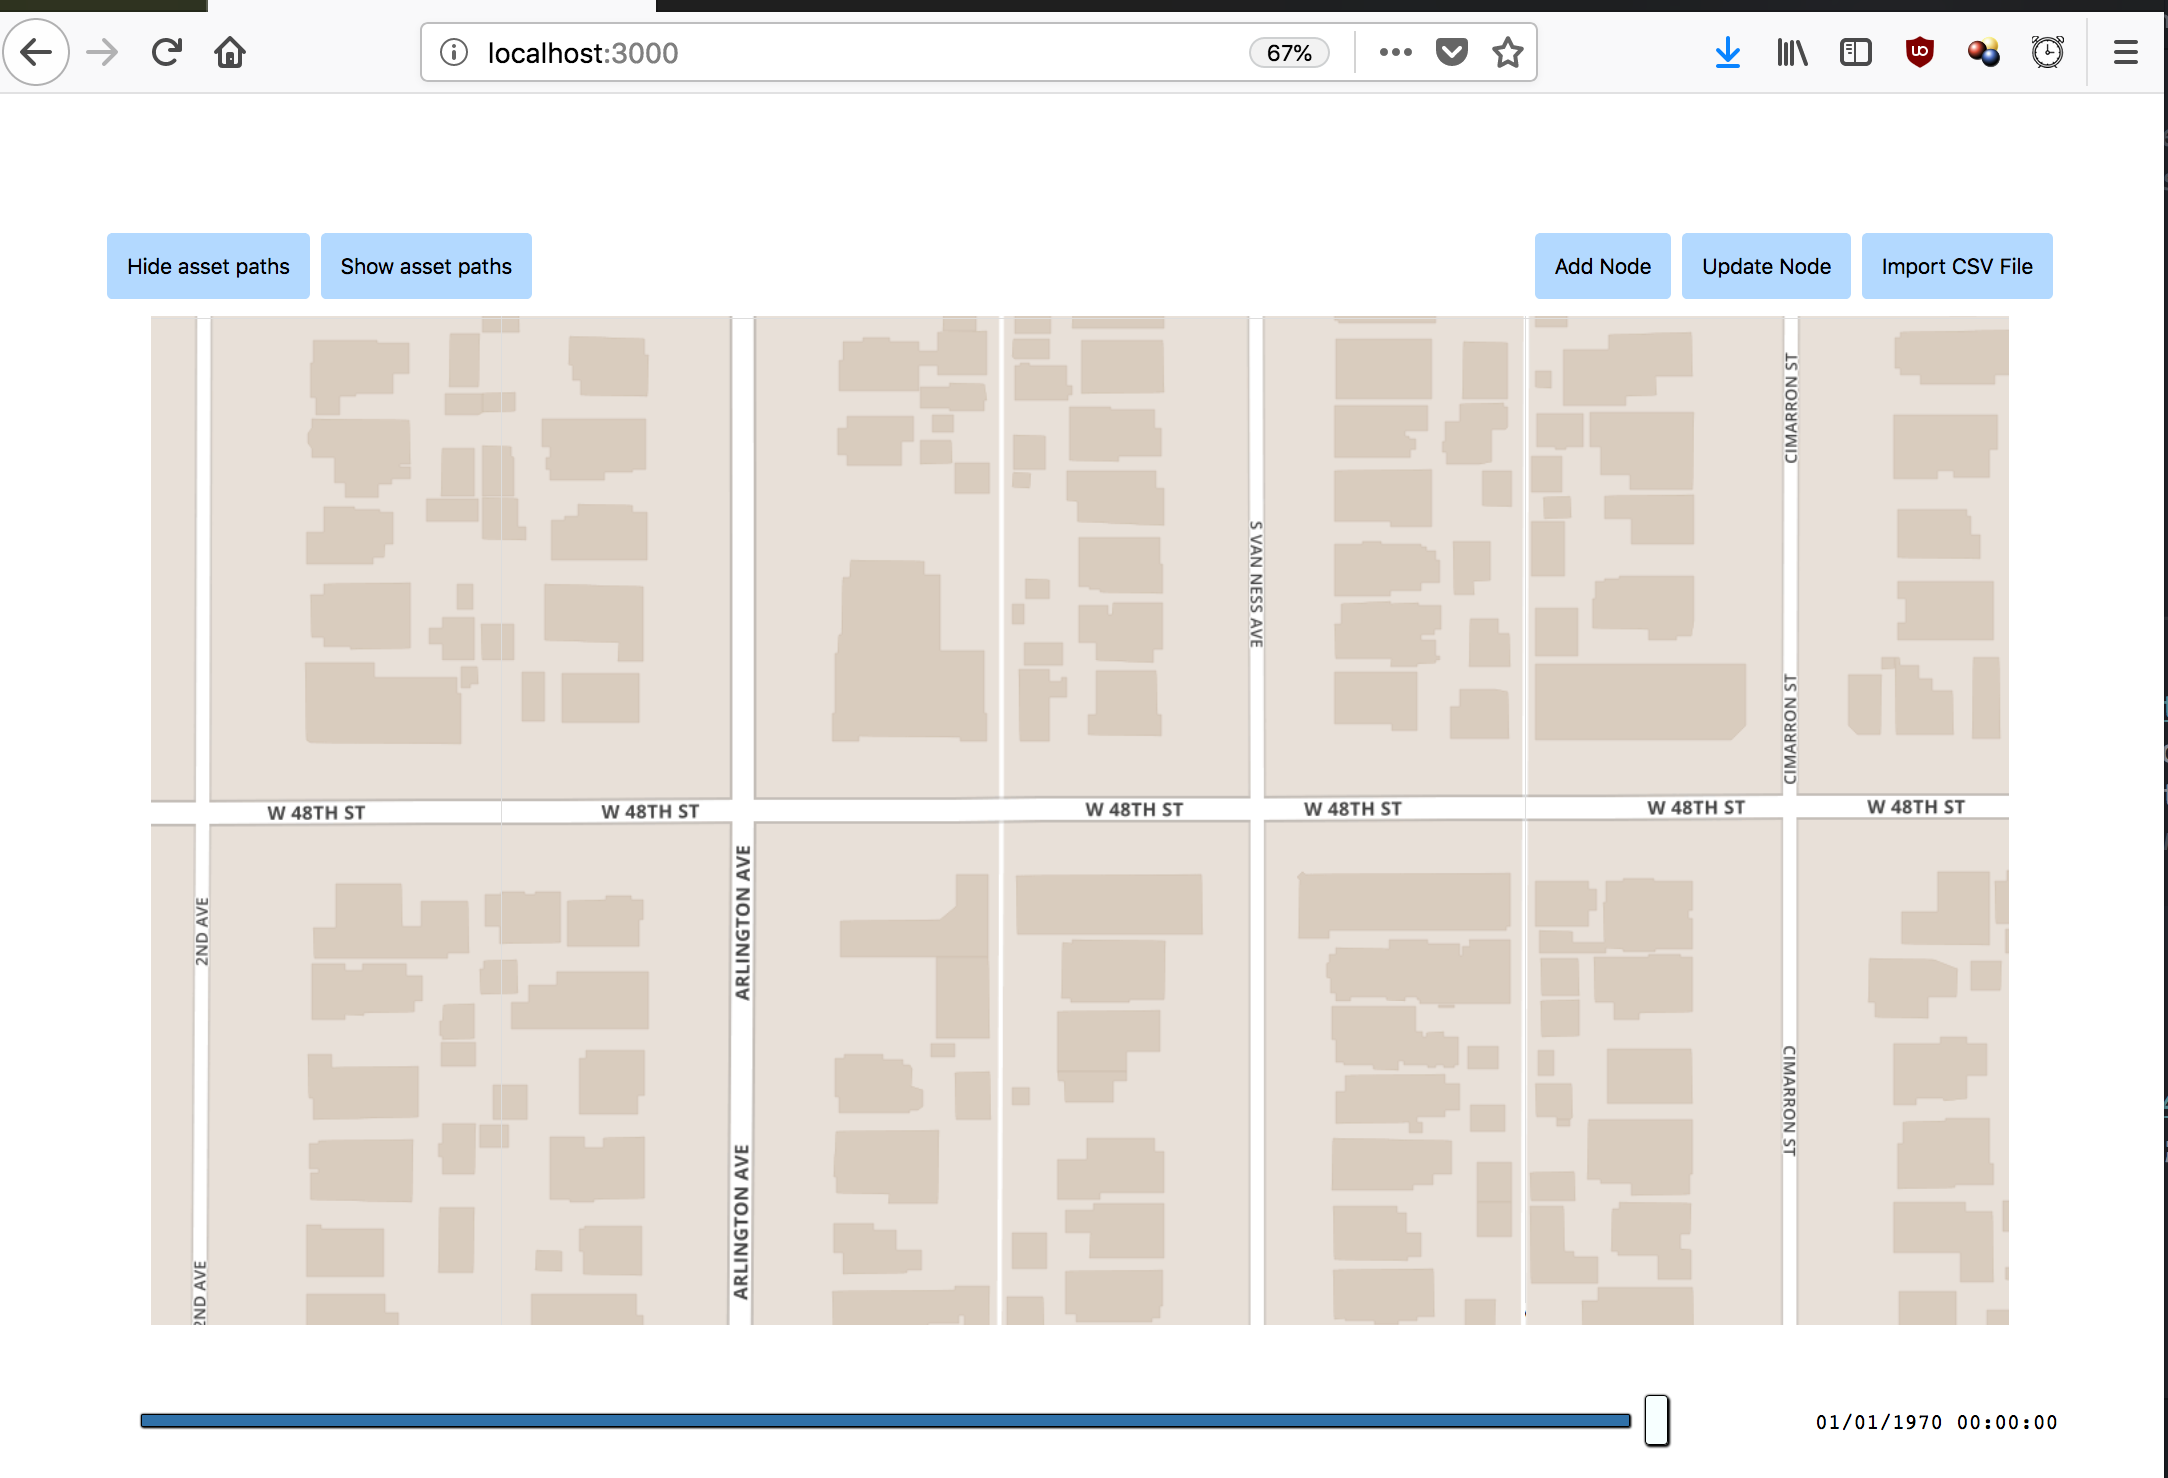This screenshot has height=1478, width=2168.
Task: Click the timeline slider handle
Action: pyautogui.click(x=1656, y=1420)
